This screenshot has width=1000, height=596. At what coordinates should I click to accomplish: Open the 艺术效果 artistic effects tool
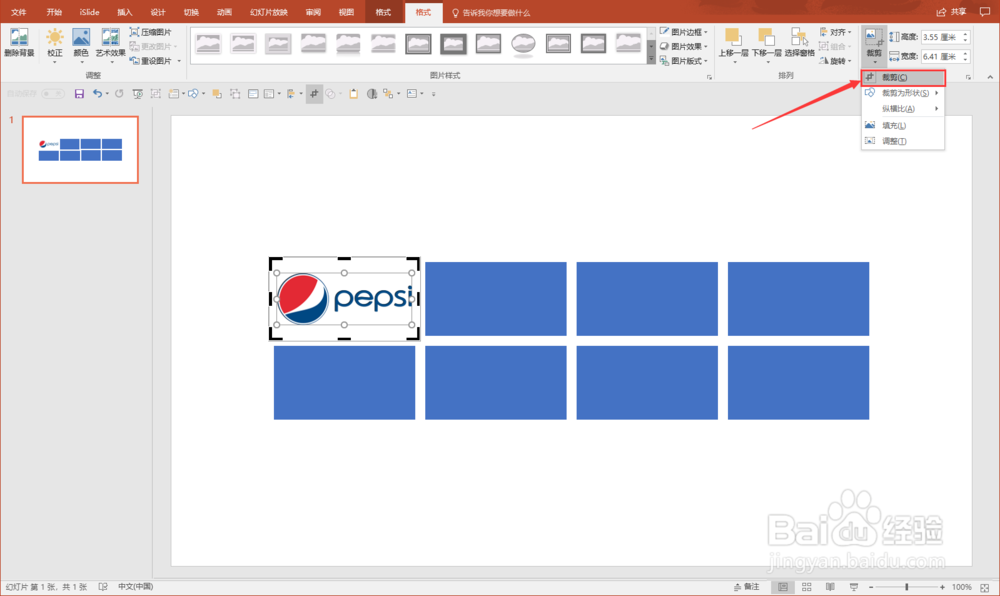(x=110, y=43)
